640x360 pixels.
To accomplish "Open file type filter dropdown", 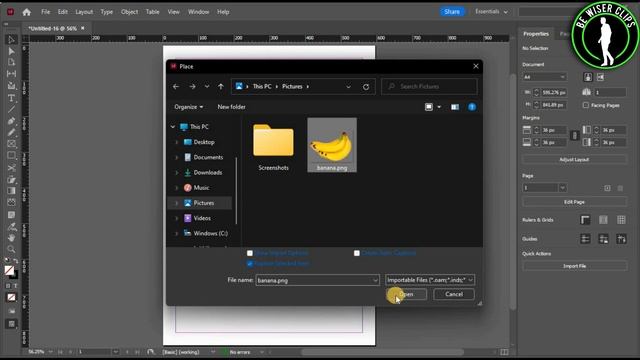I will 430,280.
